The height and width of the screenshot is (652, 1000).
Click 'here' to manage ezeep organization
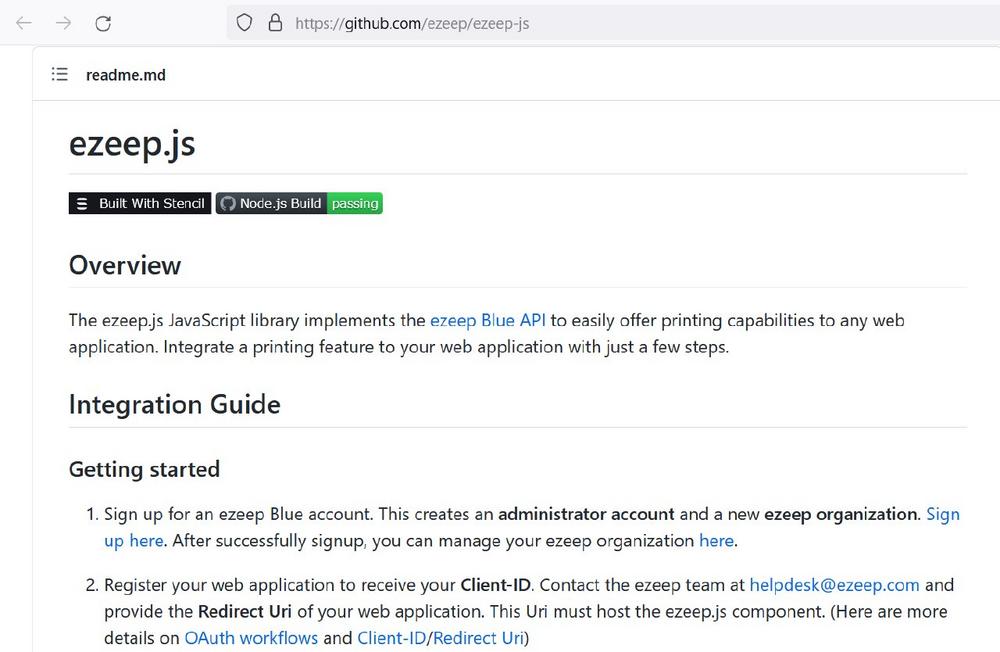pos(716,541)
